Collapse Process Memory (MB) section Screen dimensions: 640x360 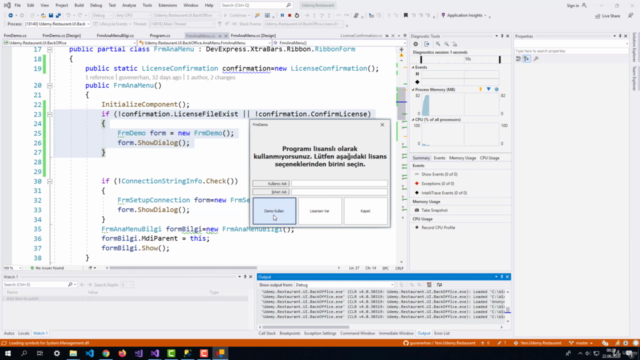click(x=413, y=89)
